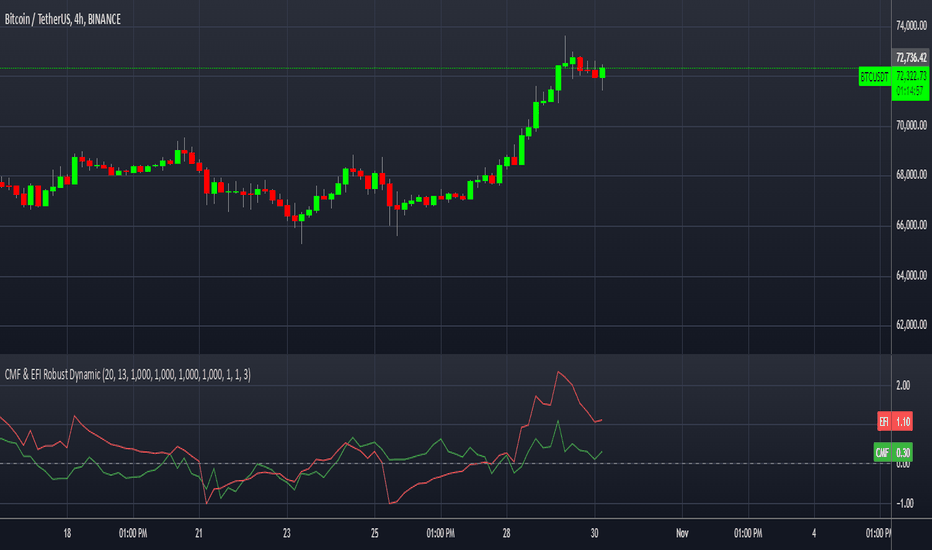932x550 pixels.
Task: Click the -1.00 indicator scale label
Action: pyautogui.click(x=903, y=503)
